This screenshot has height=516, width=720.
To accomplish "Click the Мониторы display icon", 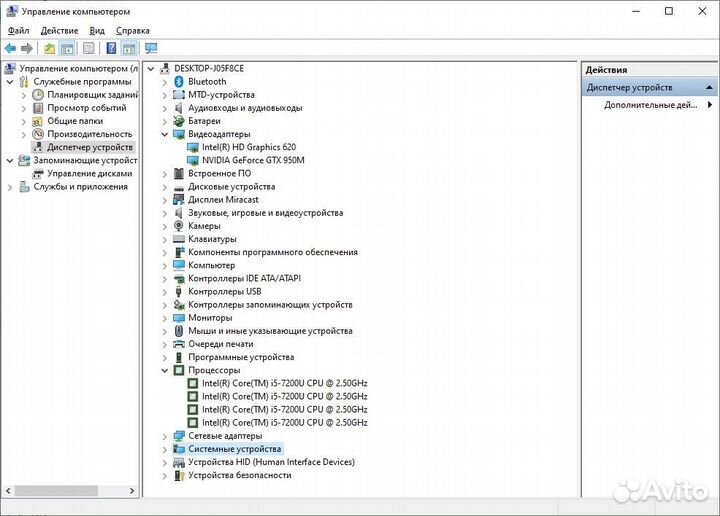I will [x=179, y=318].
